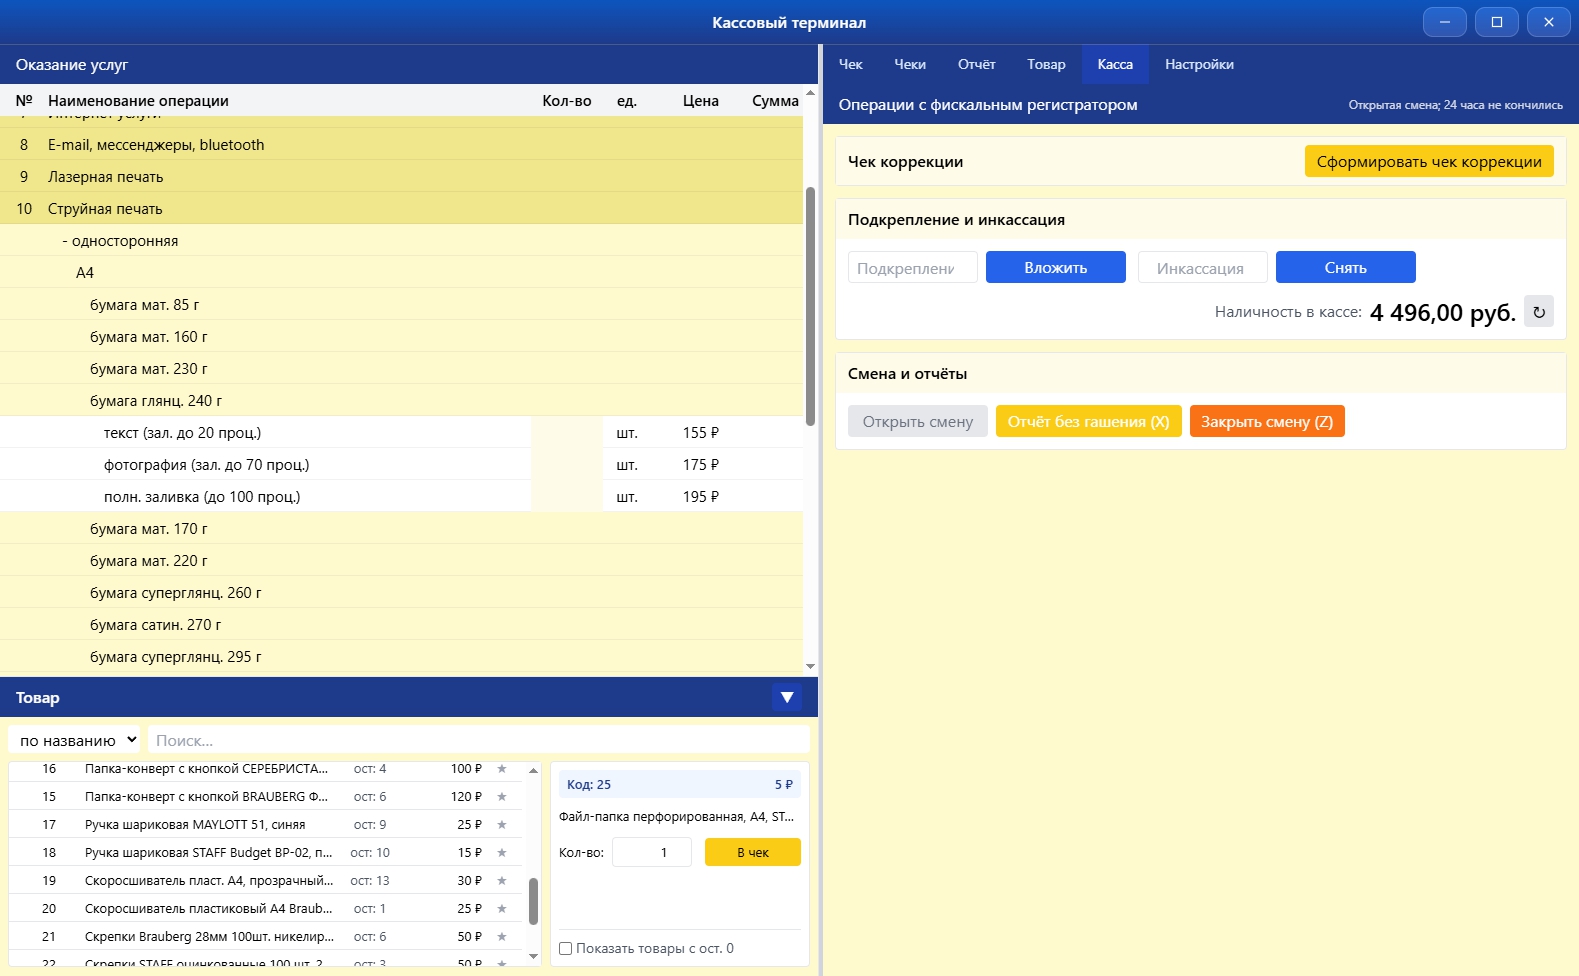1579x976 pixels.
Task: Open the Чеки tab
Action: 910,64
